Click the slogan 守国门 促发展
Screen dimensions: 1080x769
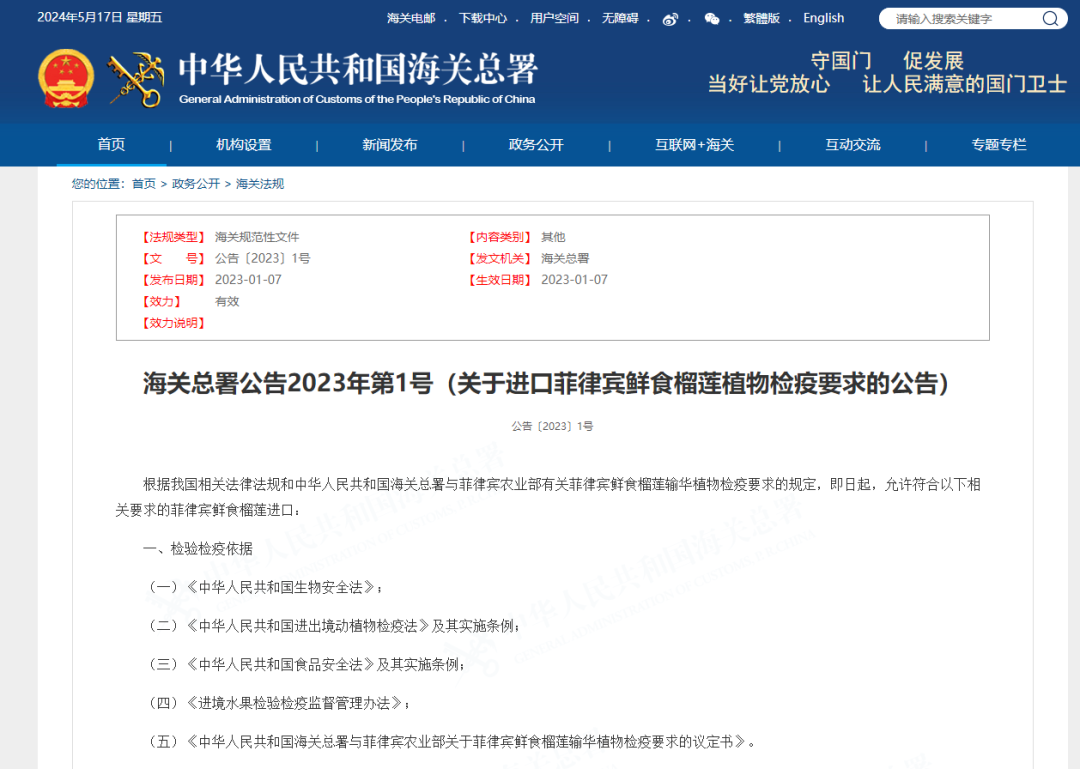pyautogui.click(x=887, y=61)
